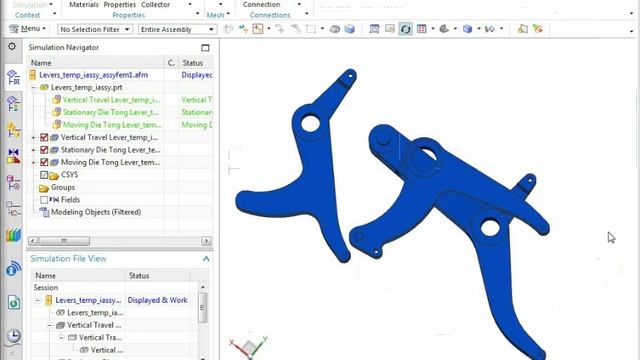The width and height of the screenshot is (640, 360).
Task: Uncheck Stationary Die Tong Lever FEM checkbox
Action: [44, 150]
